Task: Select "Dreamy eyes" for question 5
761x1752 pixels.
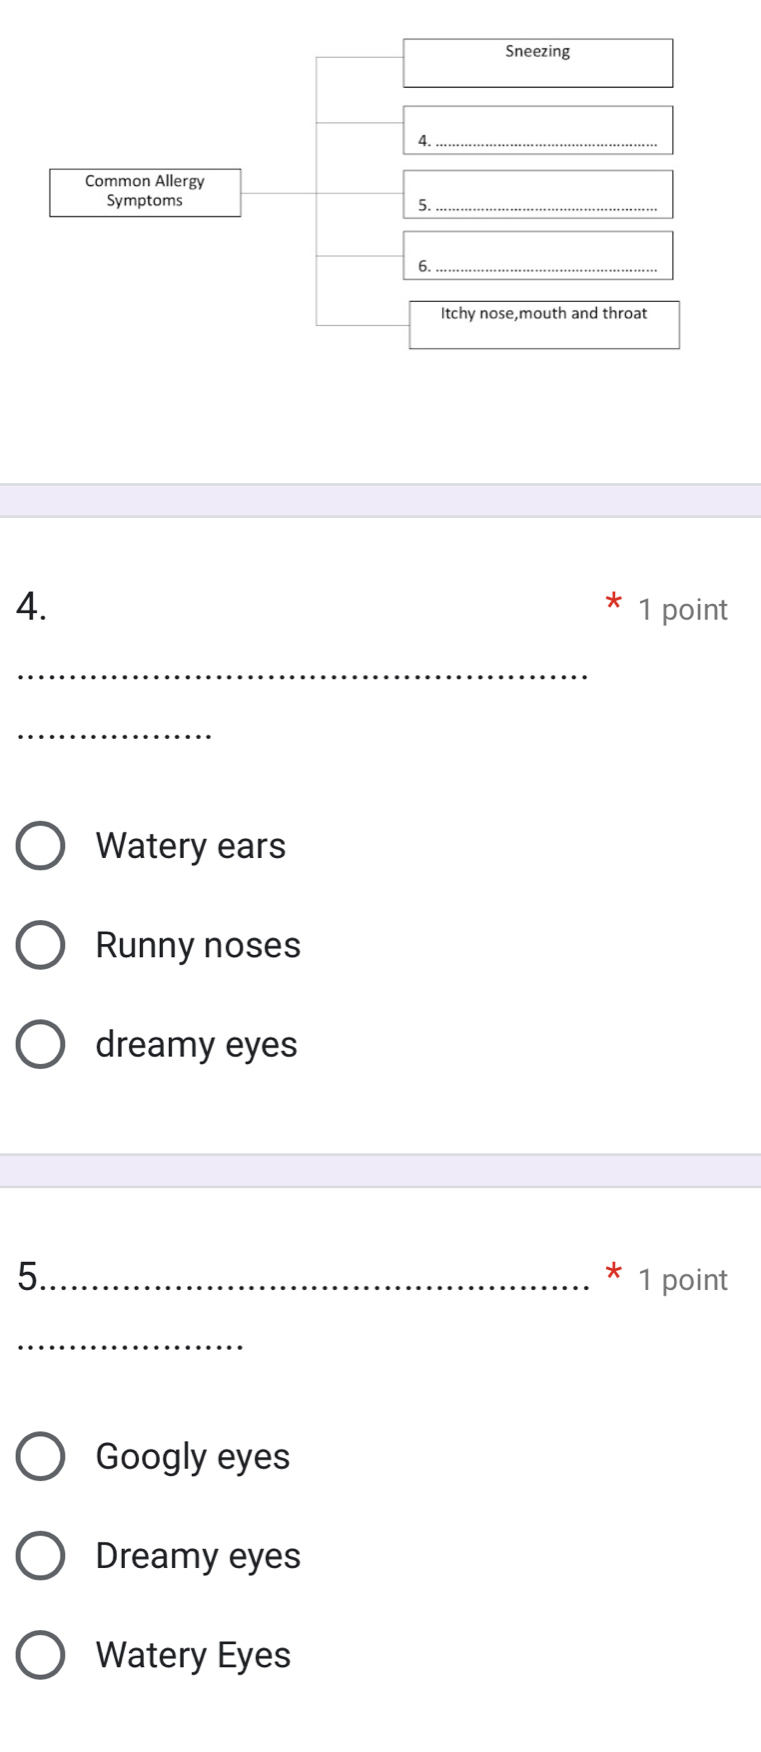Action: click(41, 1556)
